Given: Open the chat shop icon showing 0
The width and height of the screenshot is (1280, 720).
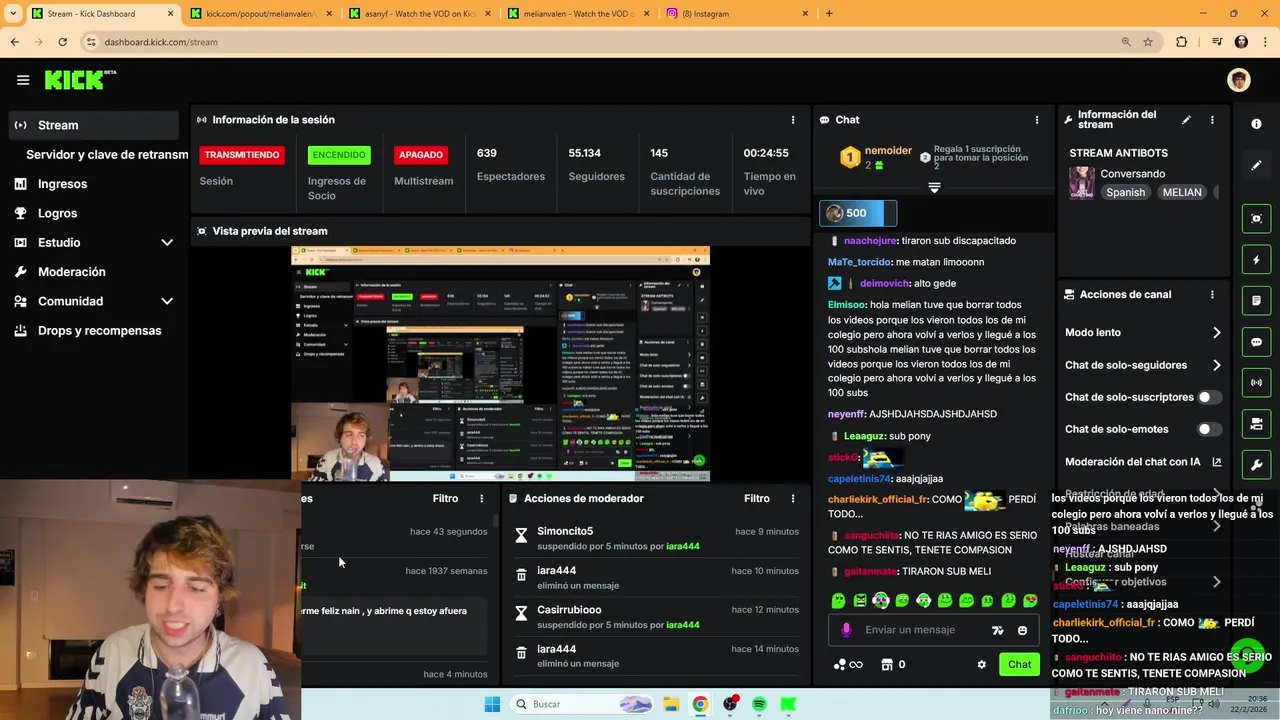Looking at the screenshot, I should coord(893,665).
